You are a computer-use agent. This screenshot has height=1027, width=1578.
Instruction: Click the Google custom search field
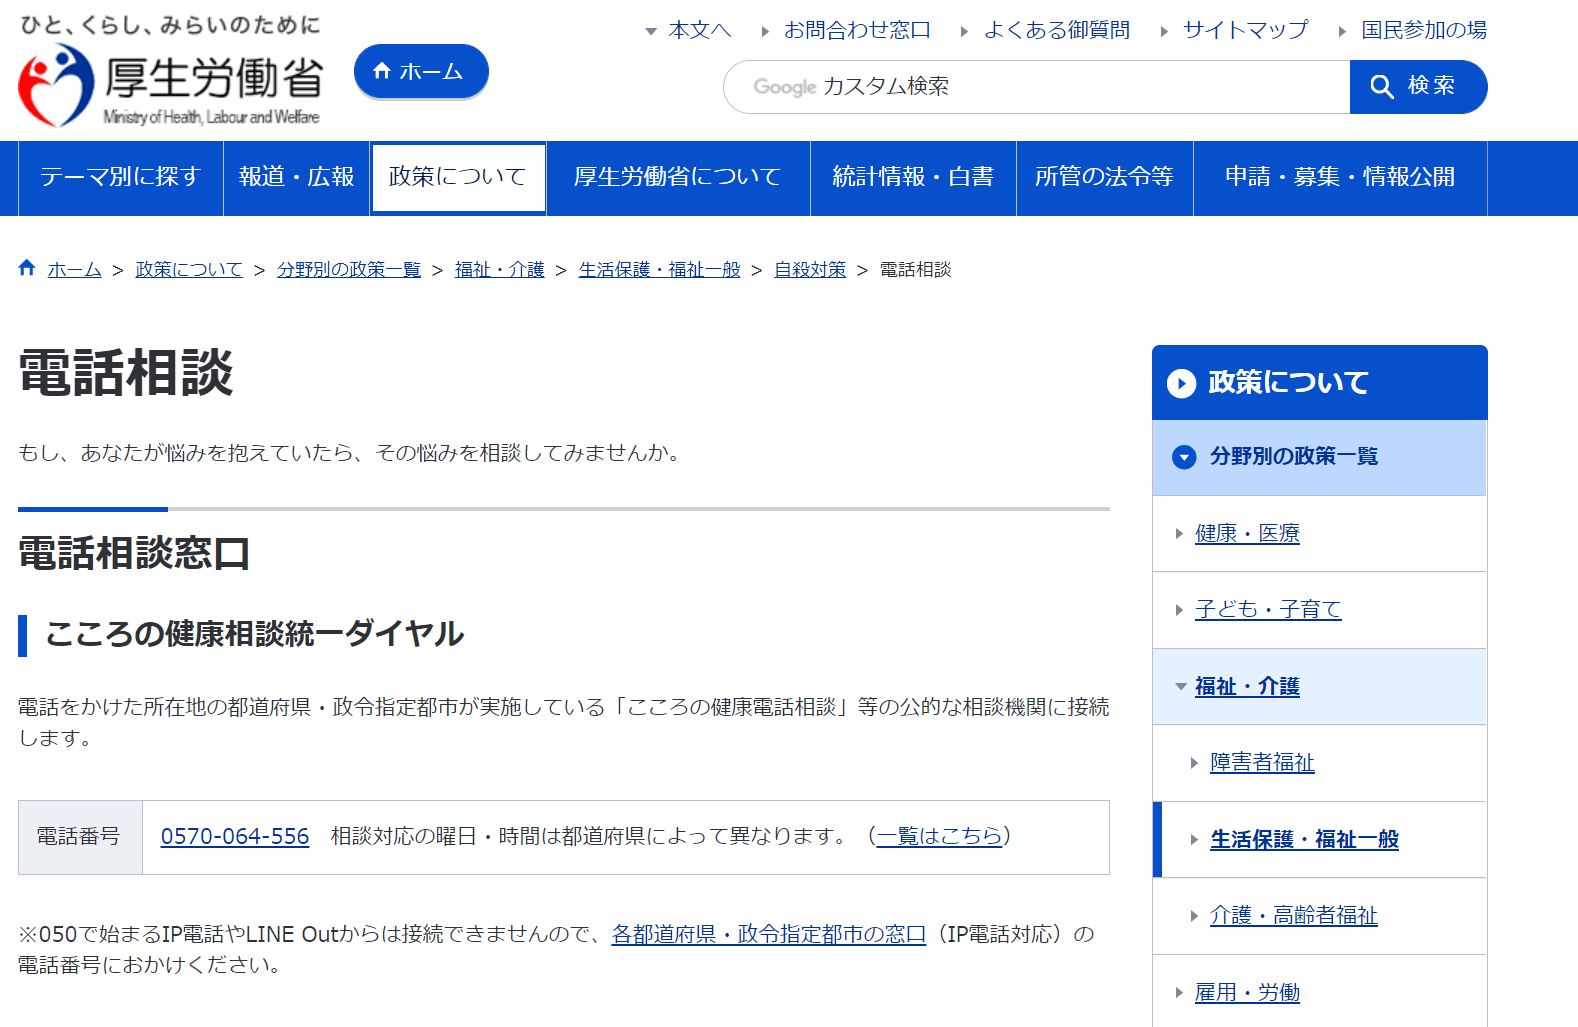coord(1036,87)
